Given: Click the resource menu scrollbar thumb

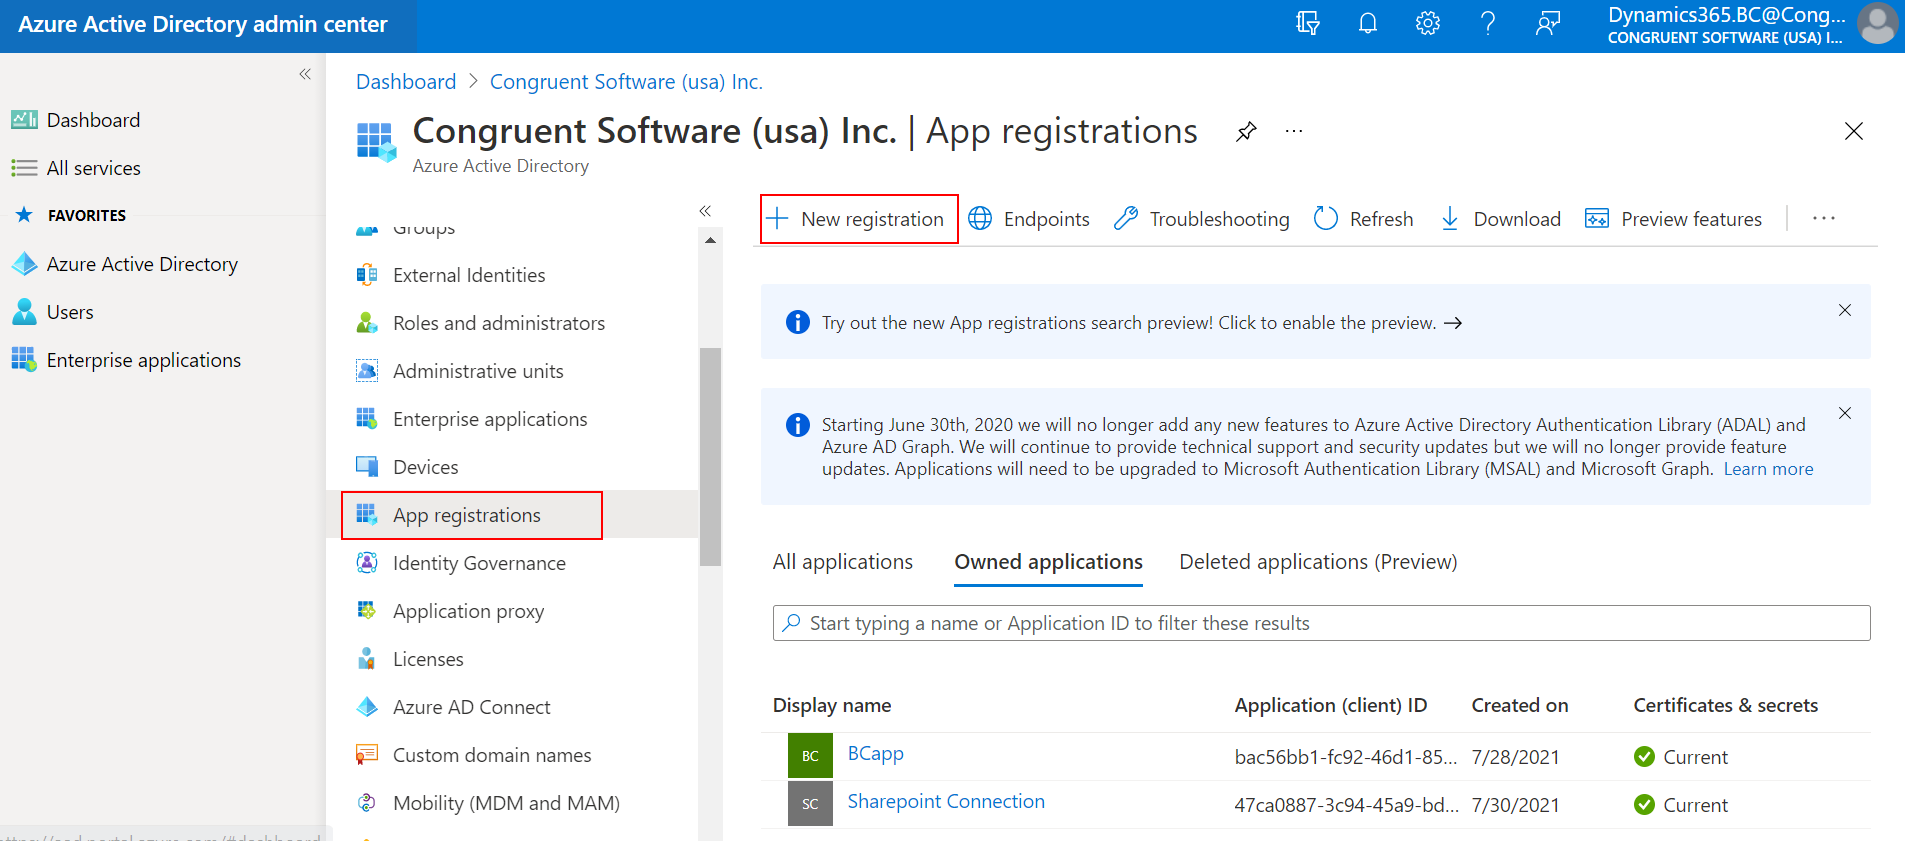Looking at the screenshot, I should [710, 457].
